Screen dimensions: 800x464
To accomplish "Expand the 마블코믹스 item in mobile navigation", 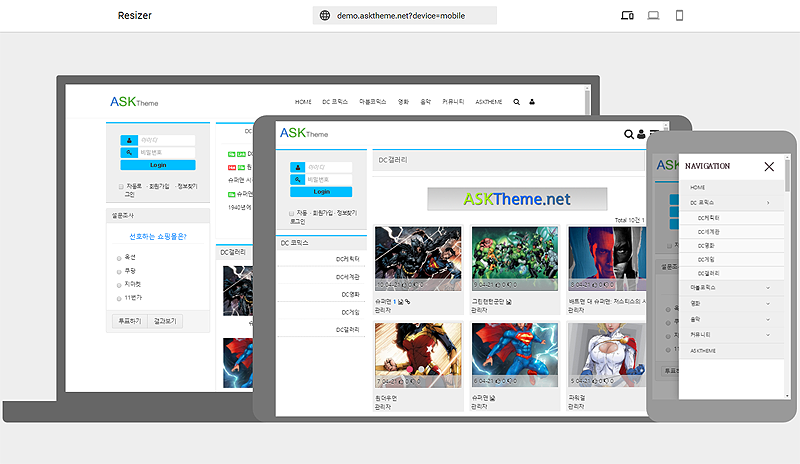I will pos(767,288).
